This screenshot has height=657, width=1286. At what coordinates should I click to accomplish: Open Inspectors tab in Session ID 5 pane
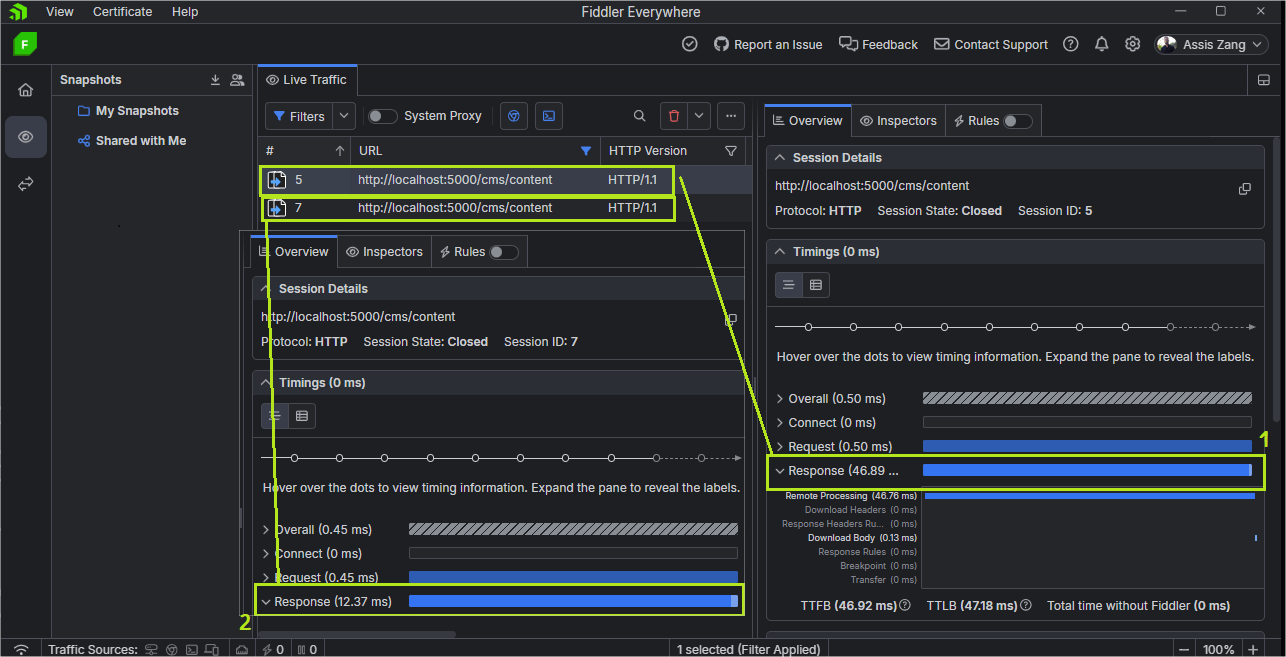click(898, 121)
